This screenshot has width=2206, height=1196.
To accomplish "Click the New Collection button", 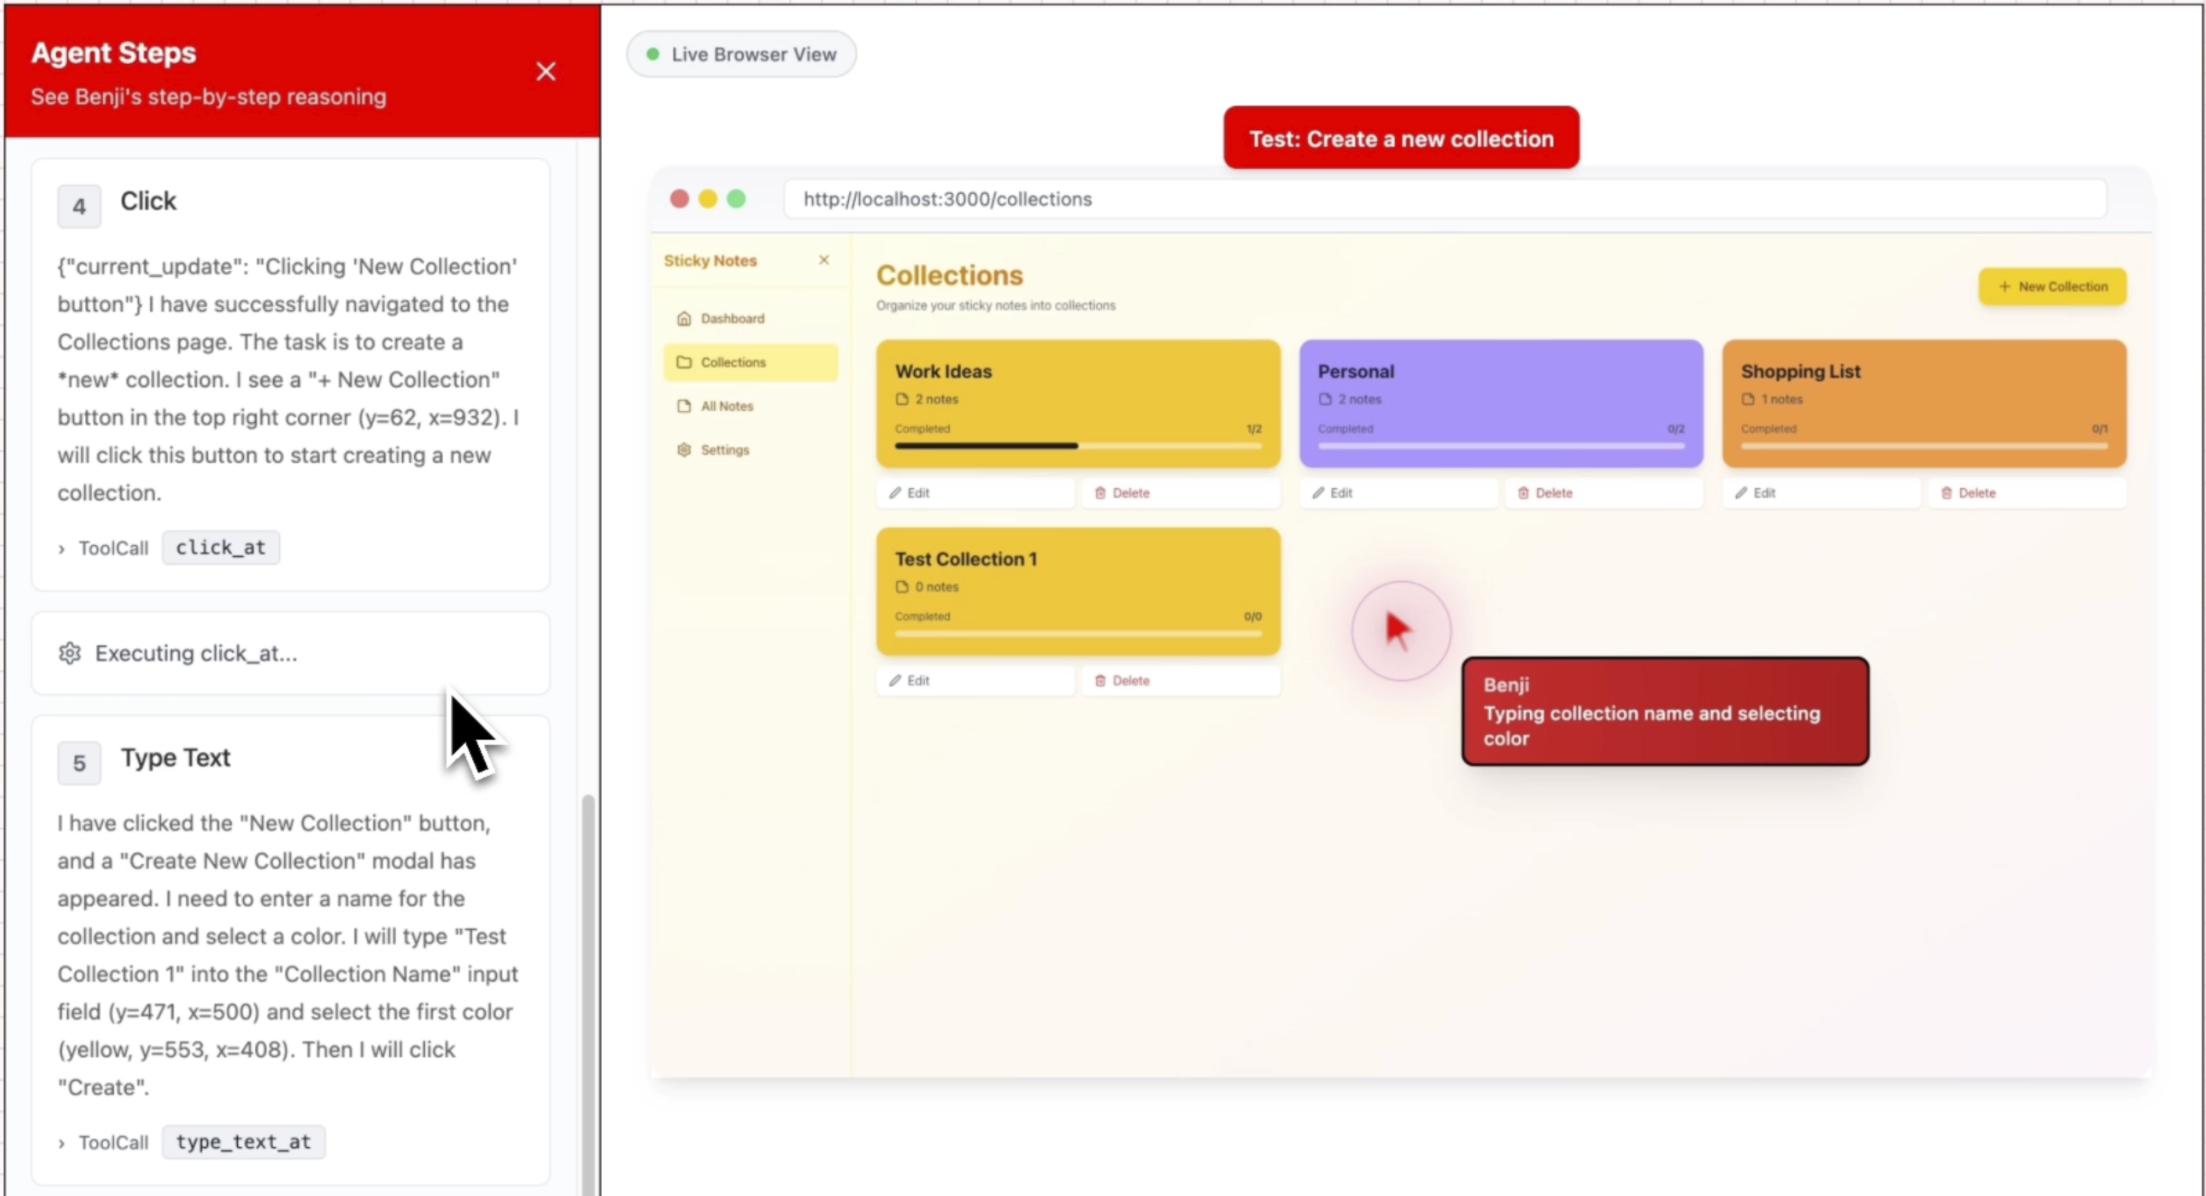I will click(x=2052, y=287).
